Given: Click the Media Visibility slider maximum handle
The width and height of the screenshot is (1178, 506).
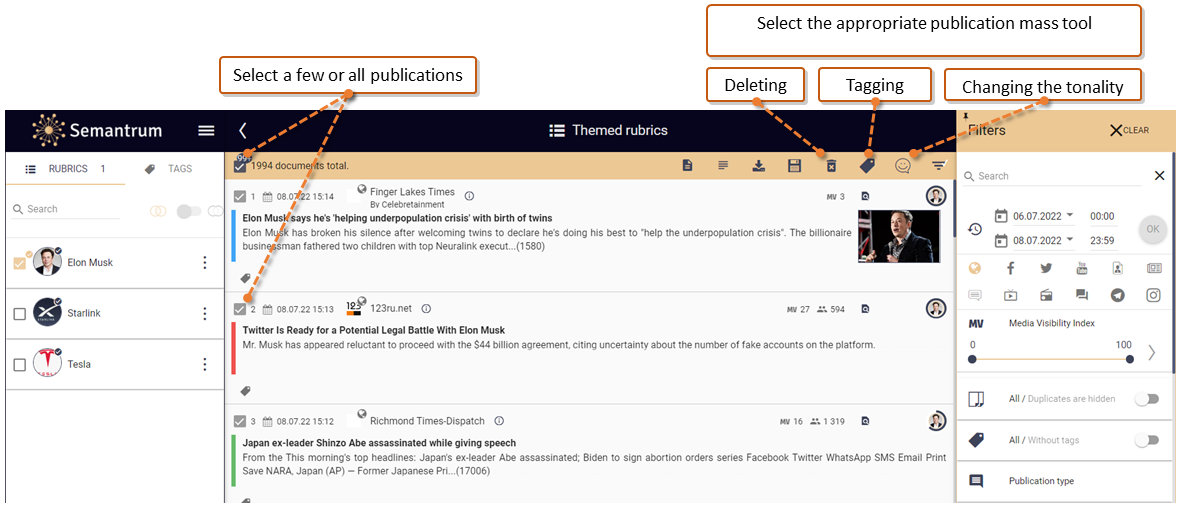Looking at the screenshot, I should coord(1130,360).
